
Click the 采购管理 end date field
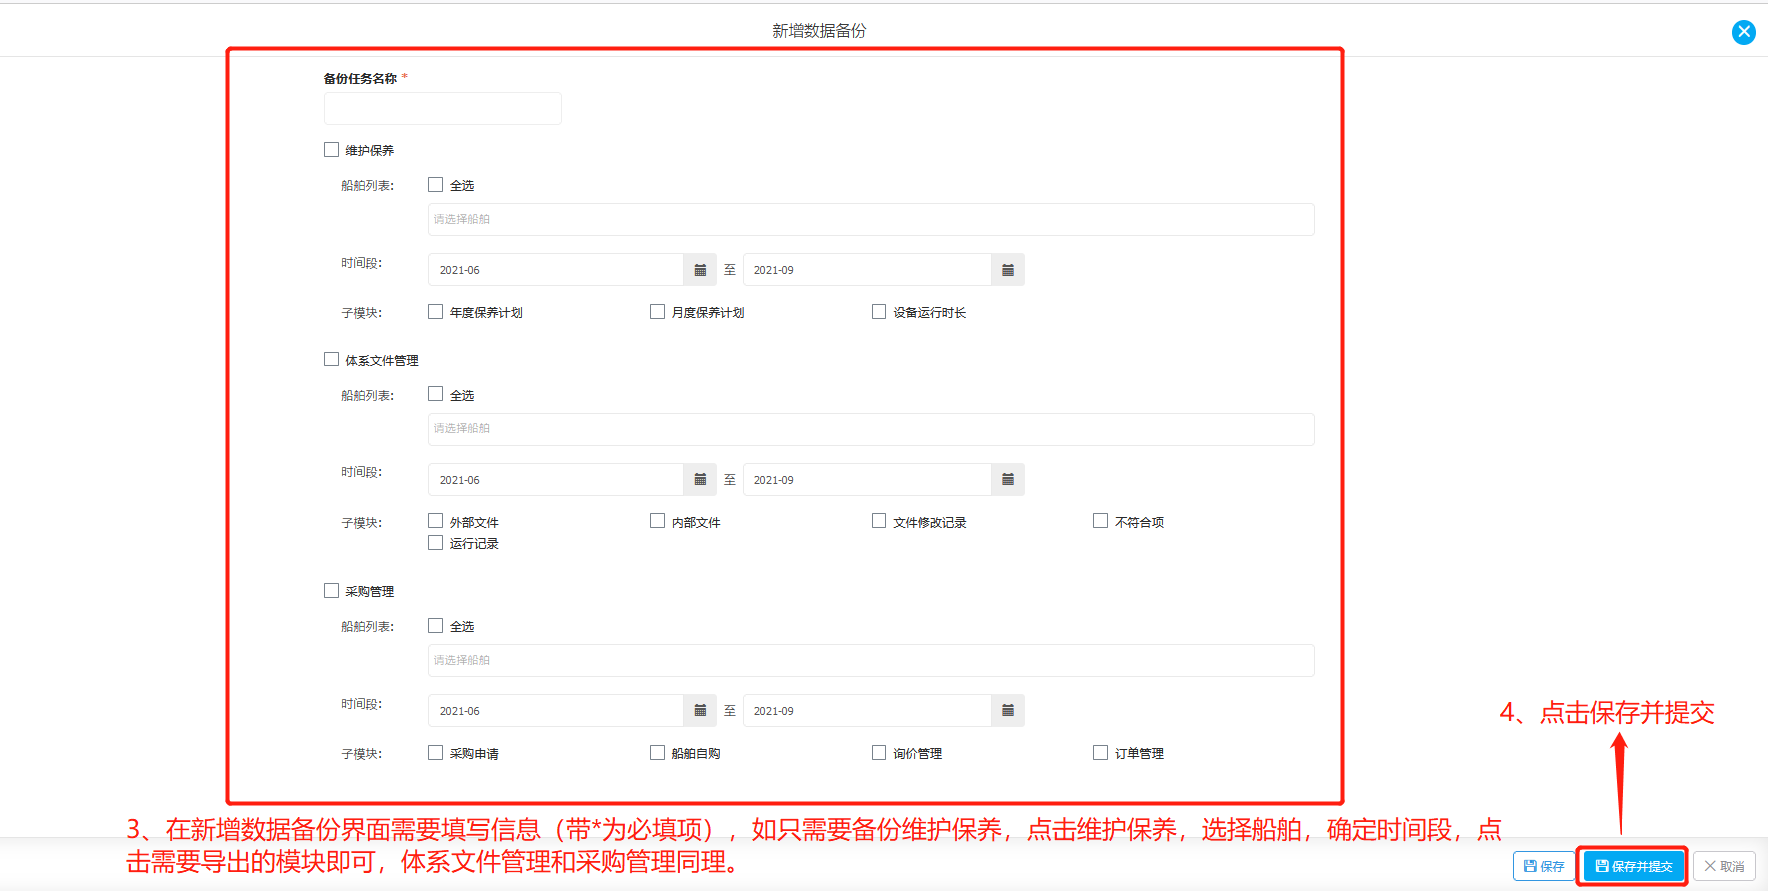(867, 711)
